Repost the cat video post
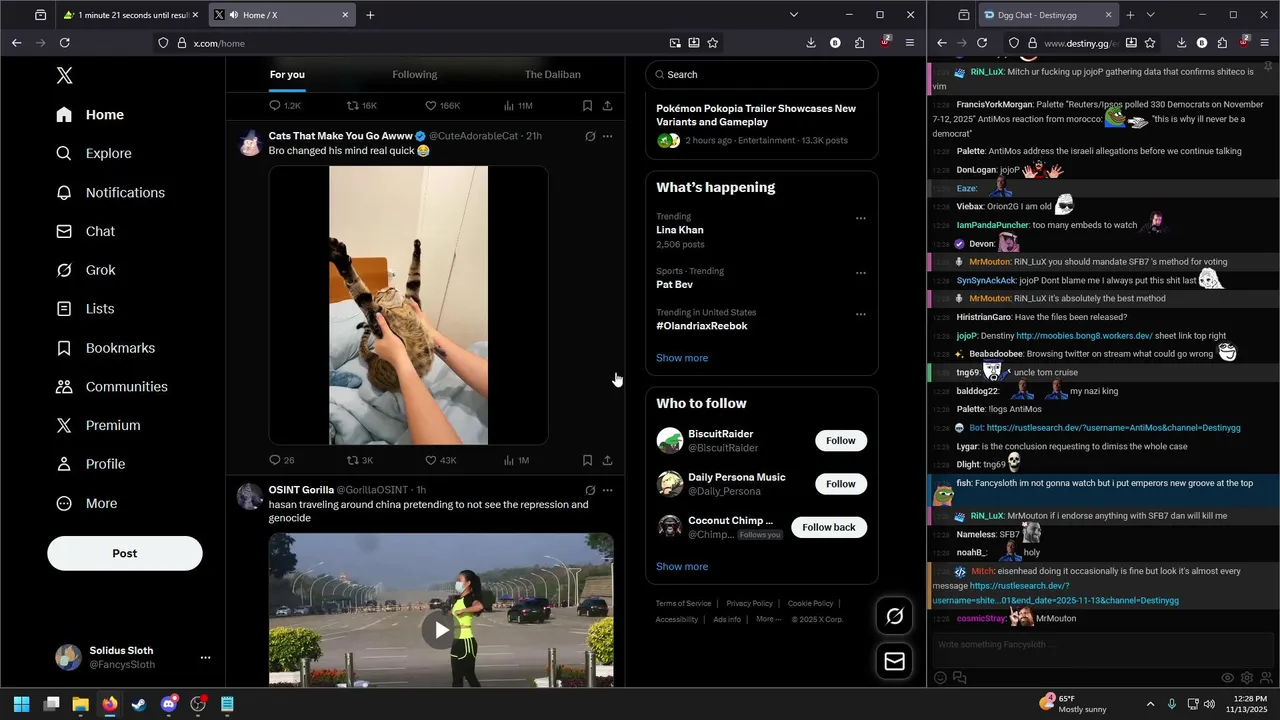Viewport: 1280px width, 720px height. coord(352,460)
